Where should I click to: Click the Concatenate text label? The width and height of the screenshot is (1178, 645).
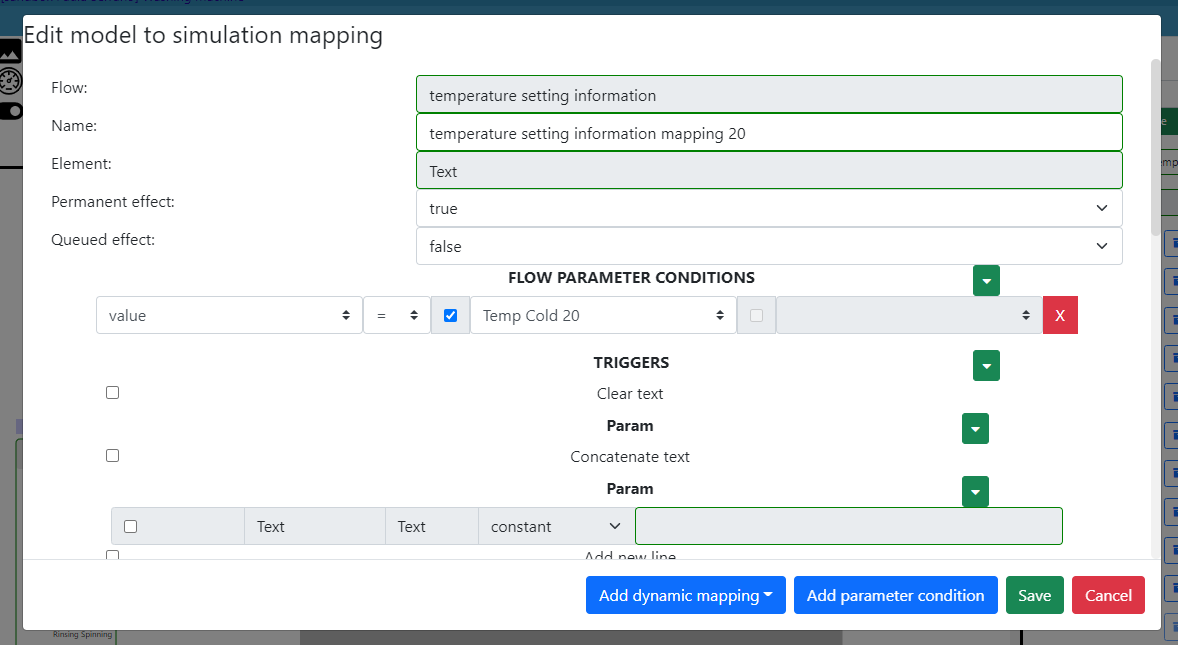click(x=630, y=457)
